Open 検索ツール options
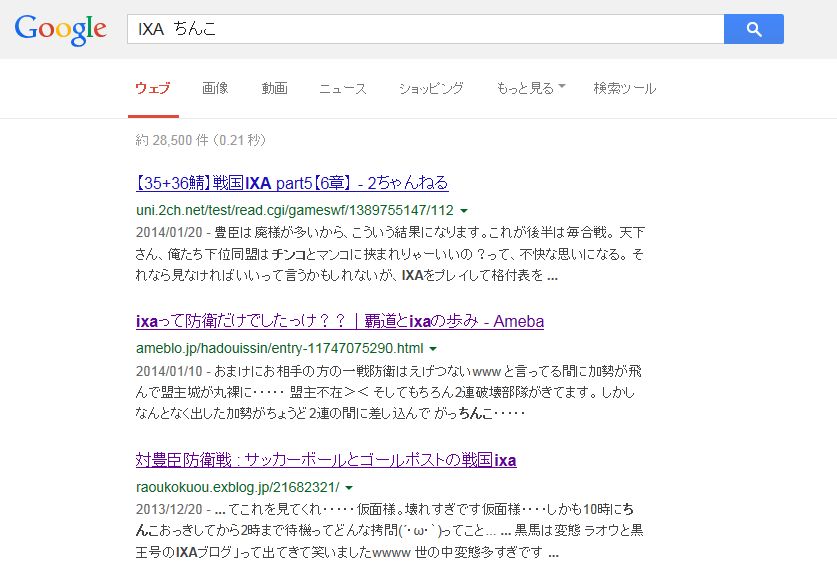Viewport: 837px width, 588px height. pos(625,88)
